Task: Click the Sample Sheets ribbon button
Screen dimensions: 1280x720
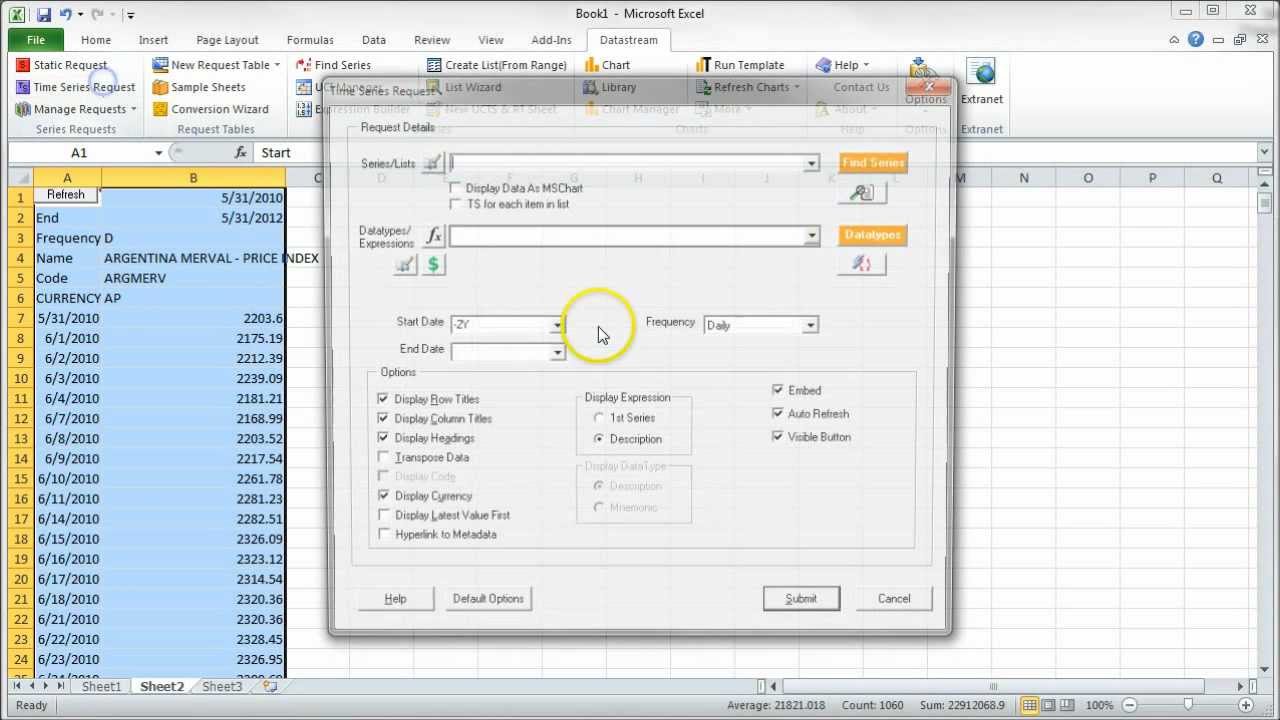Action: (199, 87)
